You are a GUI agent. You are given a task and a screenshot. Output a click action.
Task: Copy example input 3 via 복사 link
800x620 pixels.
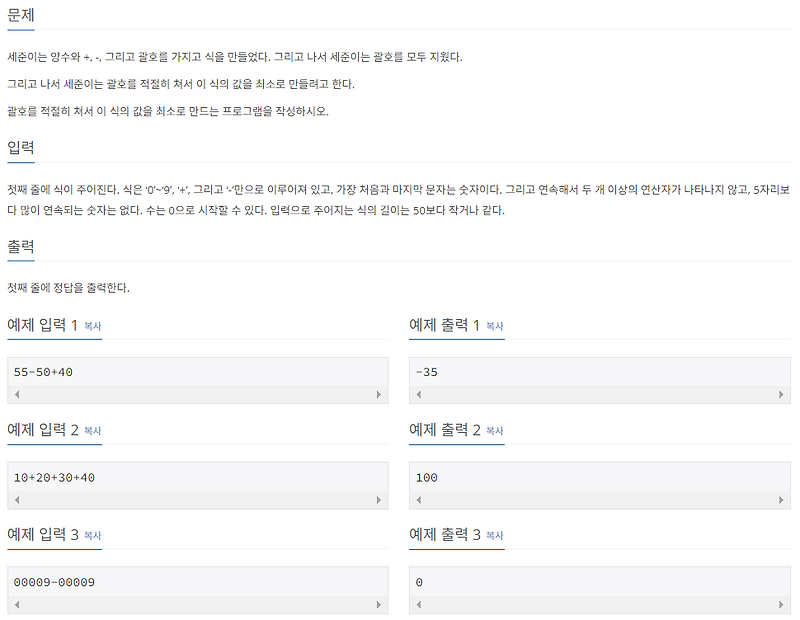point(92,535)
